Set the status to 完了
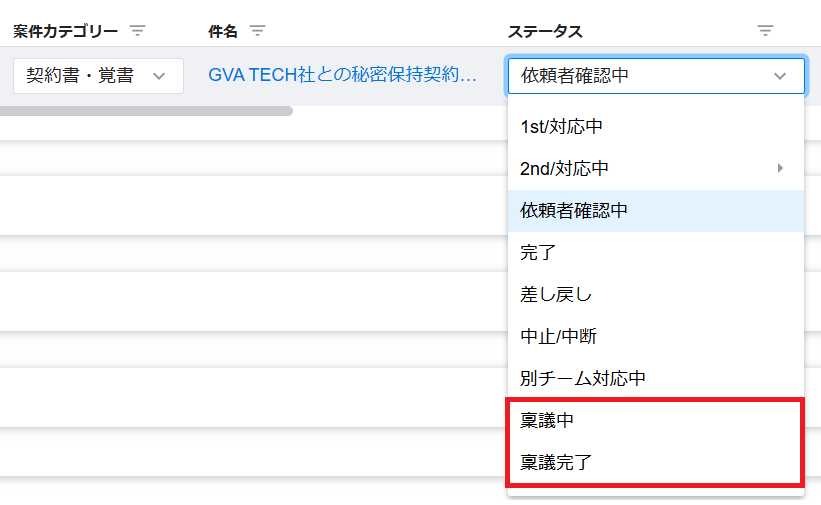Screen dimensions: 821x505 (538, 253)
